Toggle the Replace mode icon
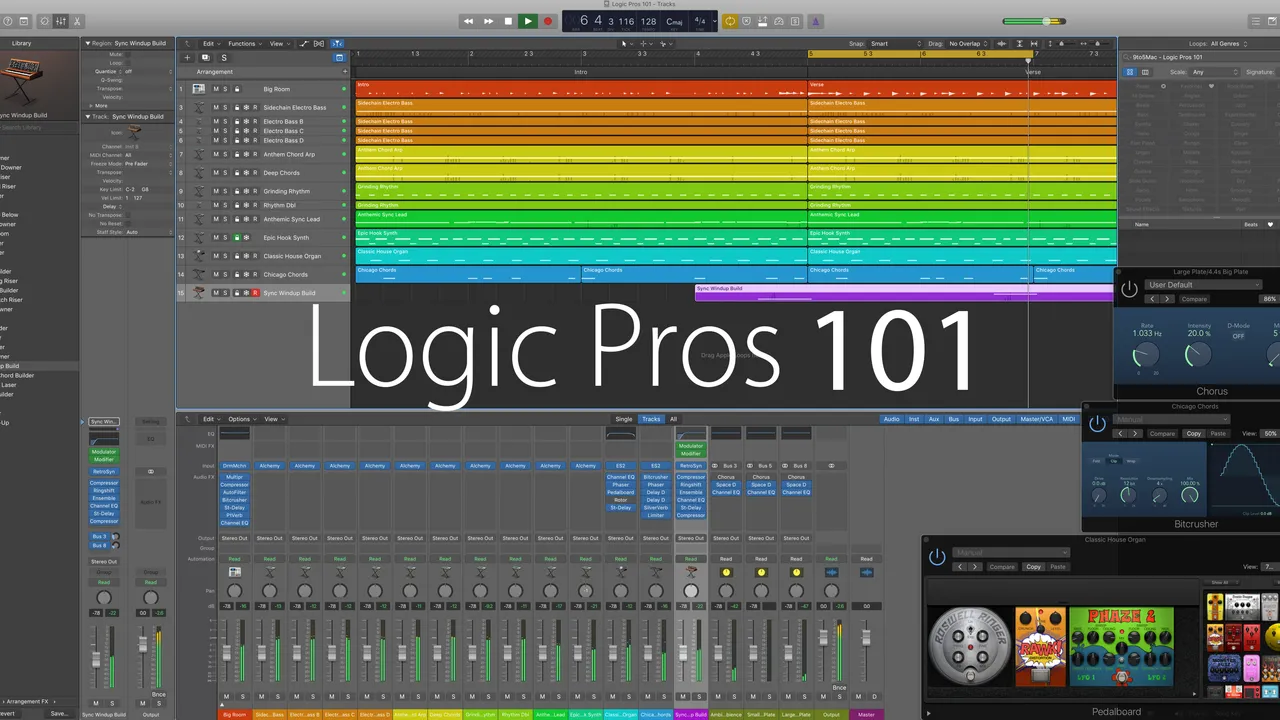Viewport: 1280px width, 720px height. point(746,21)
